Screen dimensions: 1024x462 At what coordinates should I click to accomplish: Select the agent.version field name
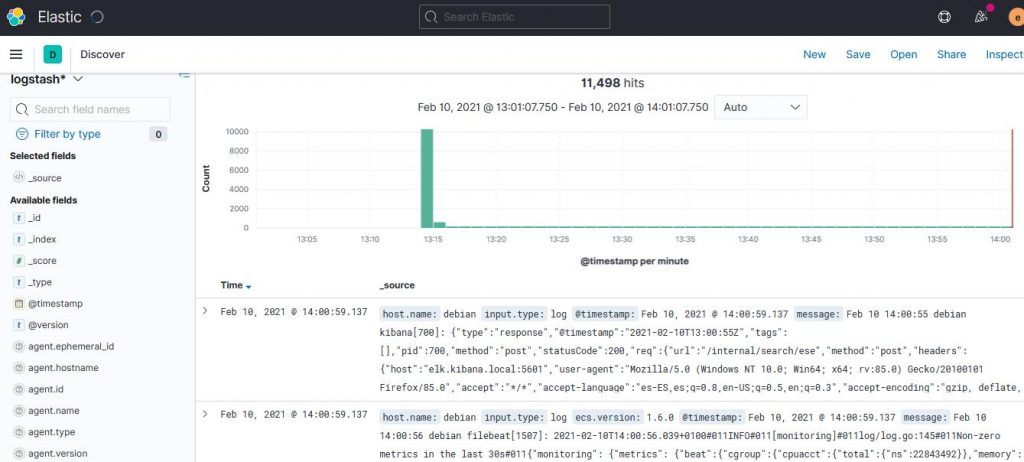(x=57, y=454)
